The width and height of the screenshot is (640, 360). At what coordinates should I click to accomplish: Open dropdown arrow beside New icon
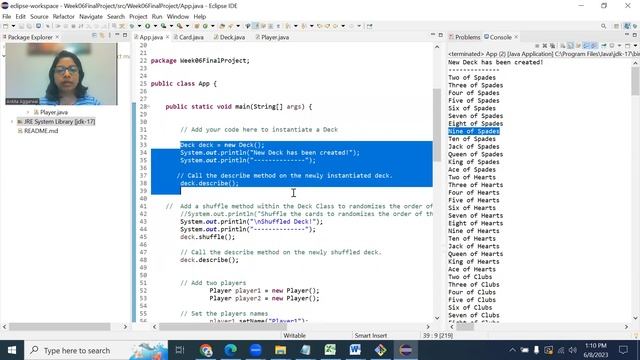click(13, 26)
